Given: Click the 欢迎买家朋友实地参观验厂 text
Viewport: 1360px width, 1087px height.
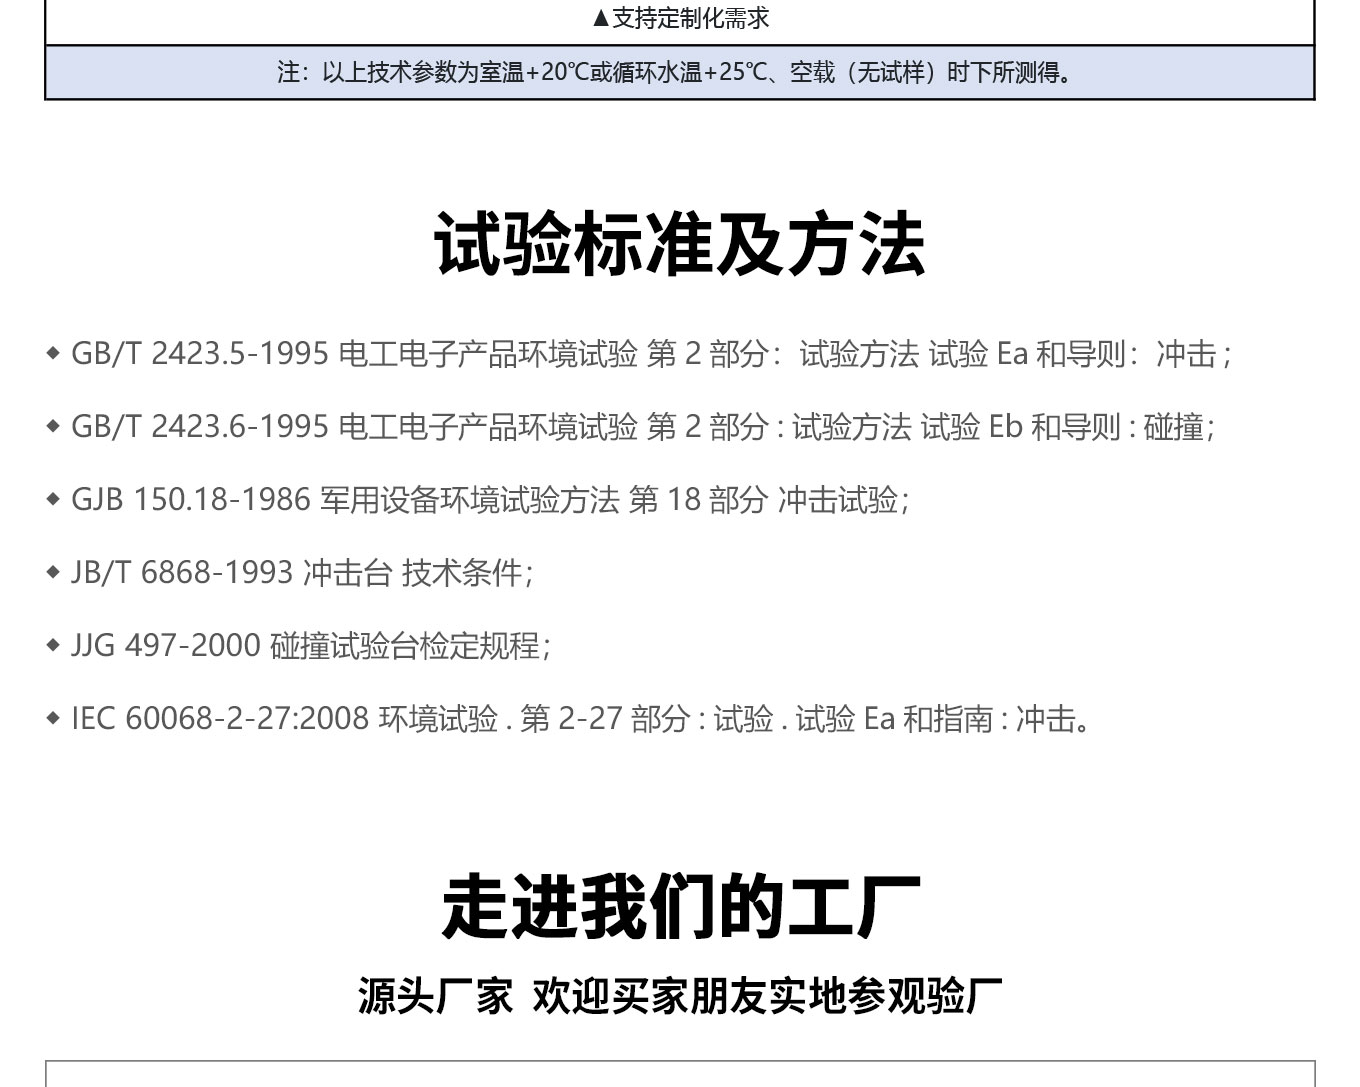Looking at the screenshot, I should click(767, 996).
